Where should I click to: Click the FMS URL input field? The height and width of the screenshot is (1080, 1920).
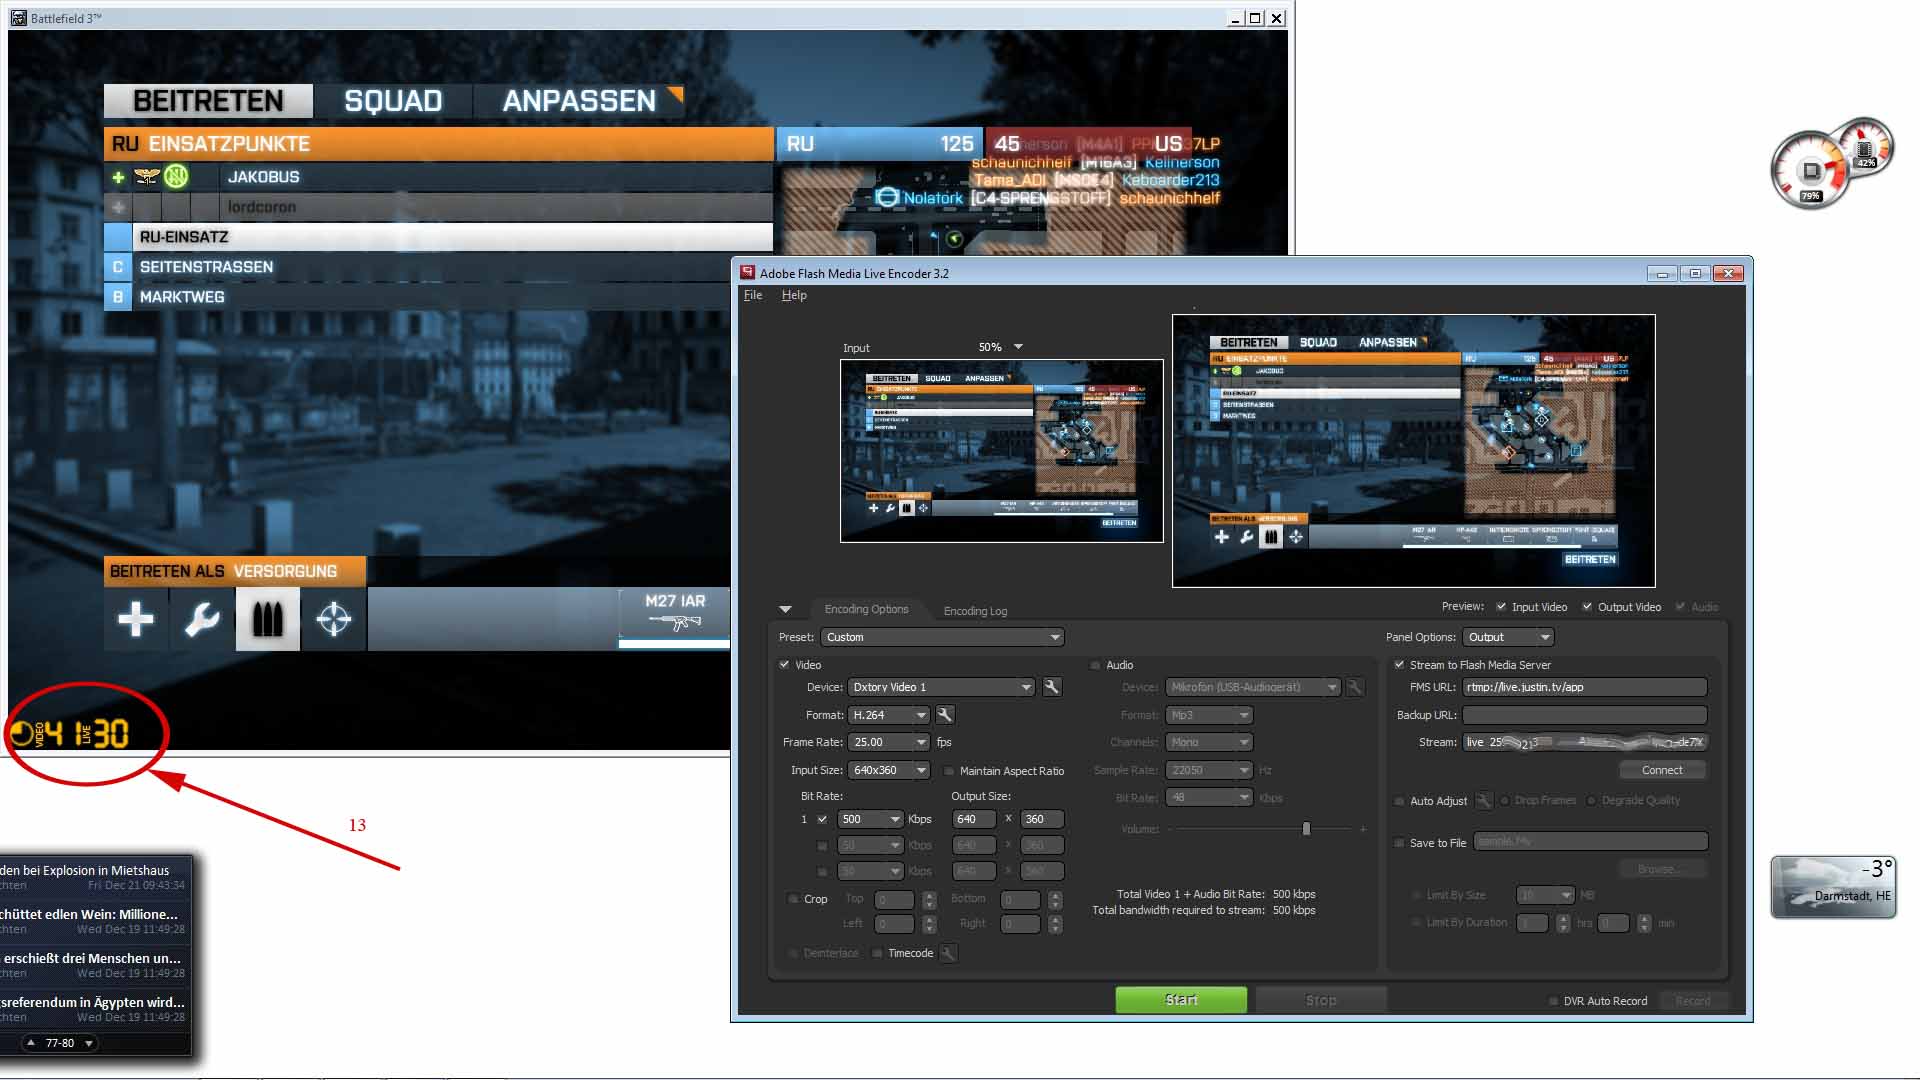click(1584, 687)
